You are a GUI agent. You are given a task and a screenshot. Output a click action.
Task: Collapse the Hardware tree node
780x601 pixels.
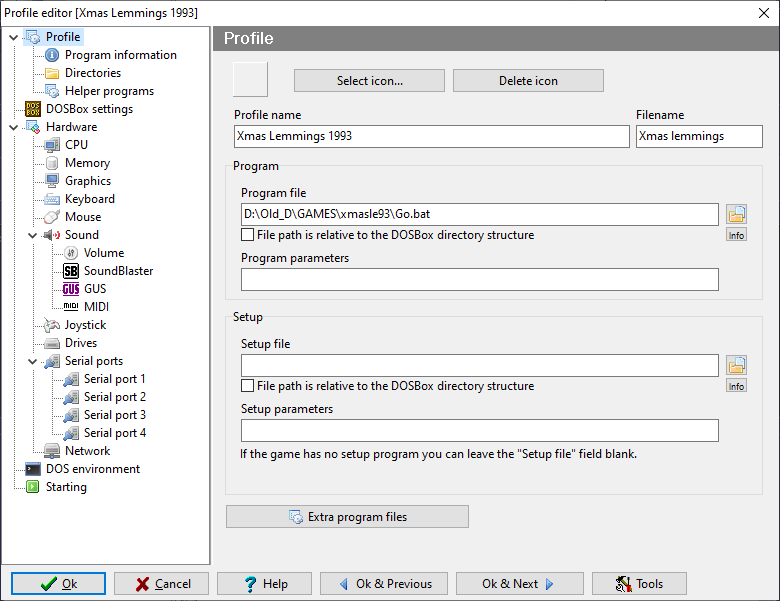tap(14, 127)
